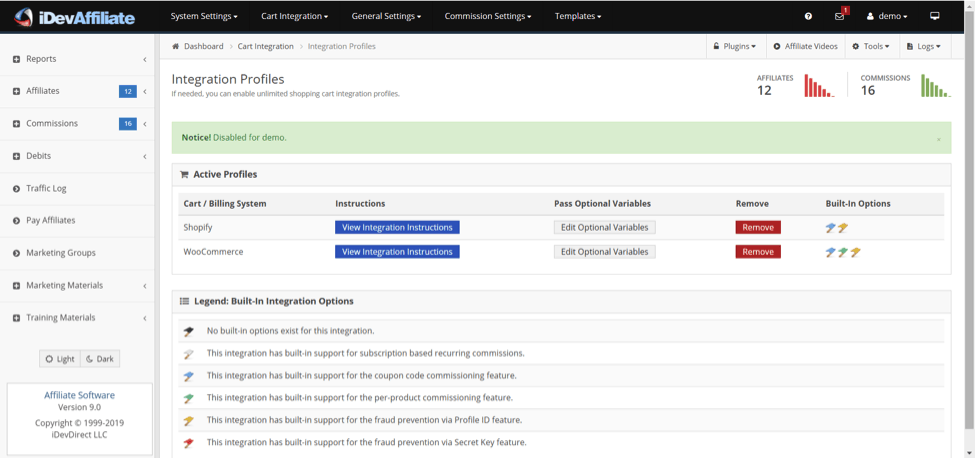Switch to Light theme

(x=60, y=359)
